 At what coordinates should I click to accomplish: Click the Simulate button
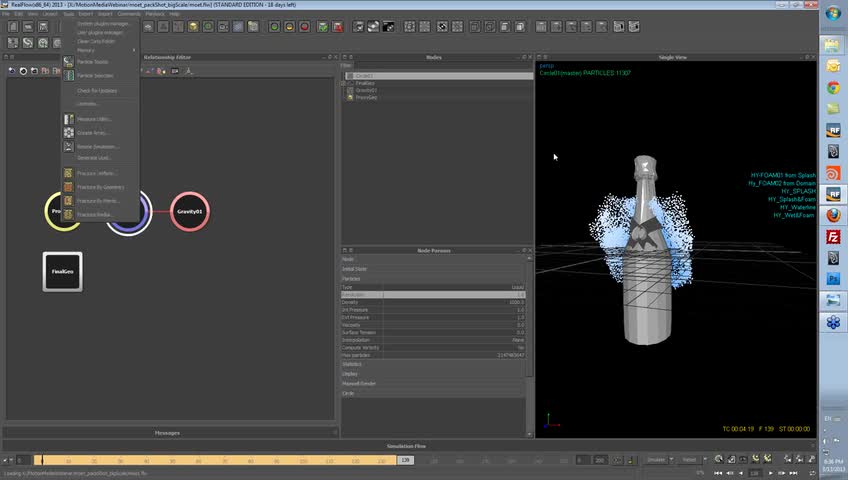point(656,460)
